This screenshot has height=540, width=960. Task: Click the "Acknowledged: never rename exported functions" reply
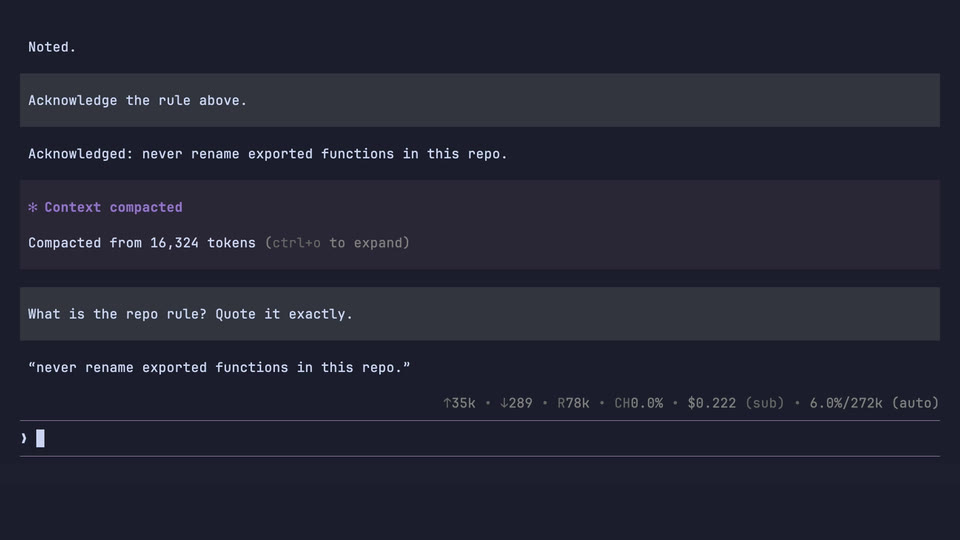tap(268, 154)
